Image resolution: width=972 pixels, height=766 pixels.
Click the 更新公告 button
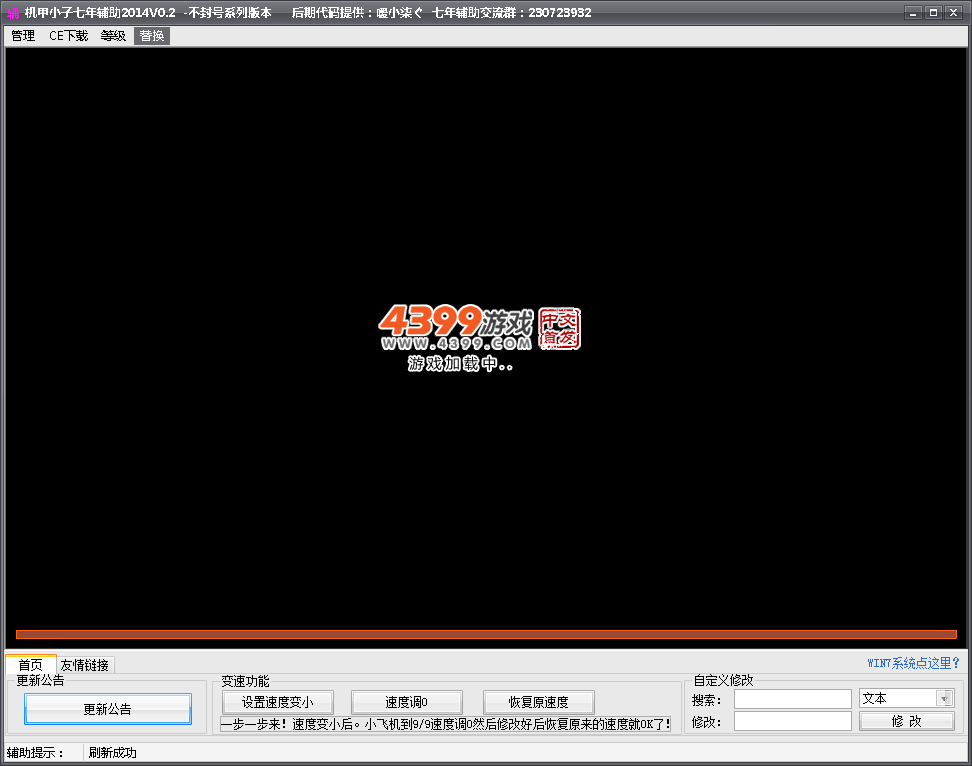[108, 709]
